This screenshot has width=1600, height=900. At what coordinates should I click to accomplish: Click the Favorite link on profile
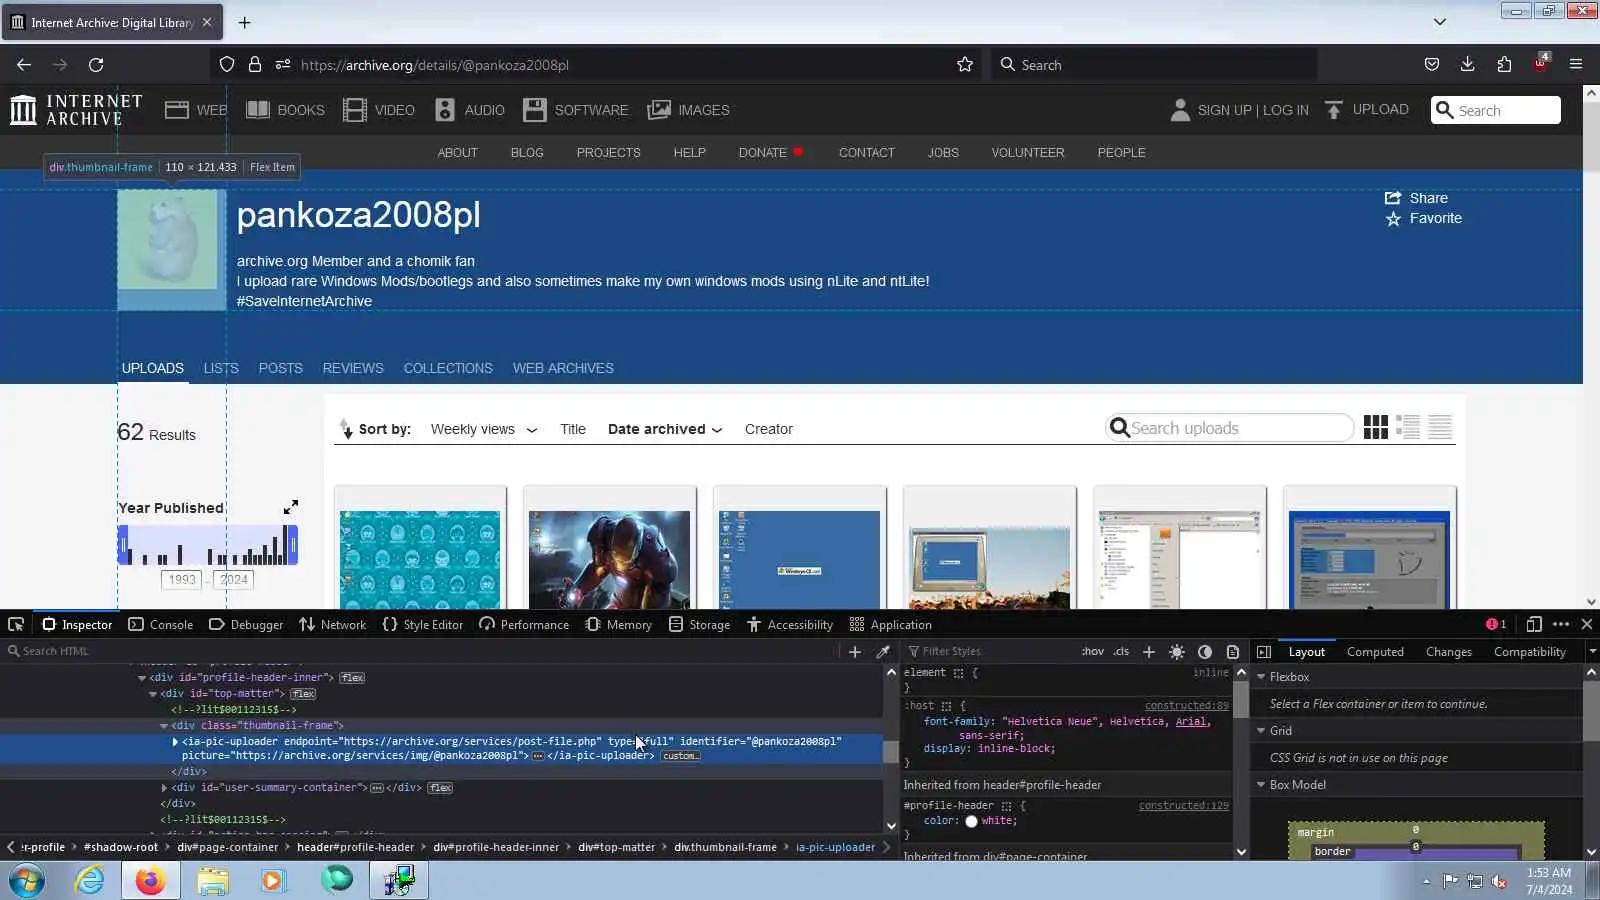pos(1423,218)
